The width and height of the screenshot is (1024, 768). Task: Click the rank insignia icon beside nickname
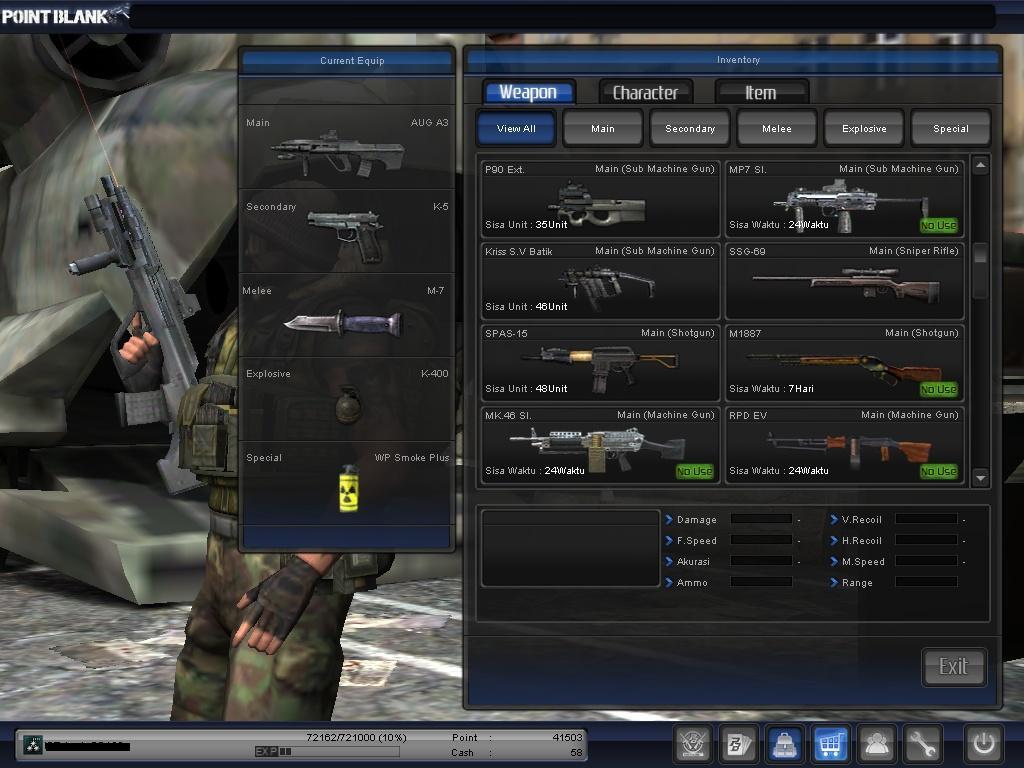[33, 744]
